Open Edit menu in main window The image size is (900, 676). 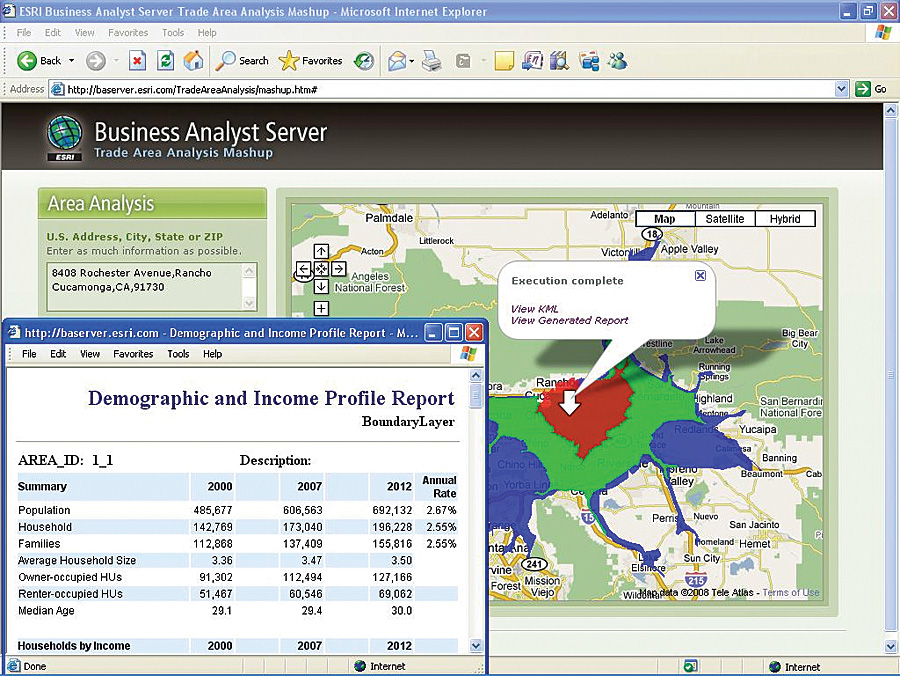[x=53, y=33]
